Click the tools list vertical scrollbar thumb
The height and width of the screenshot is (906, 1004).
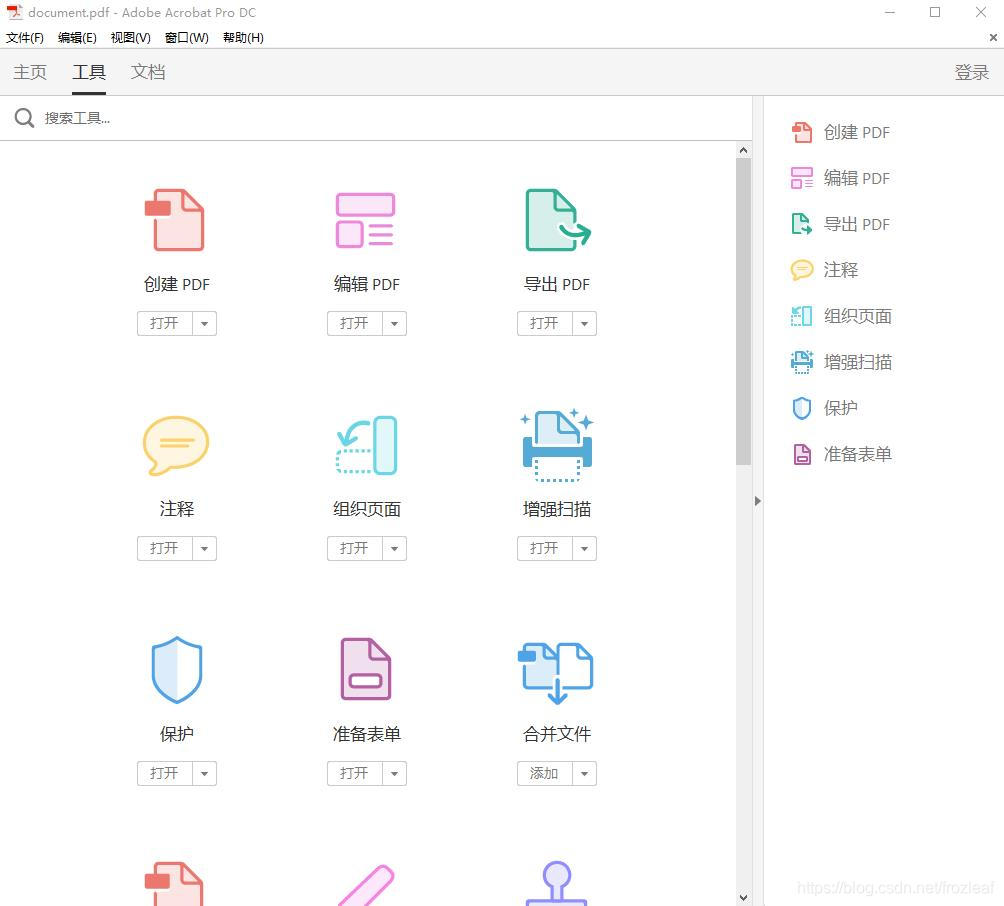(743, 311)
